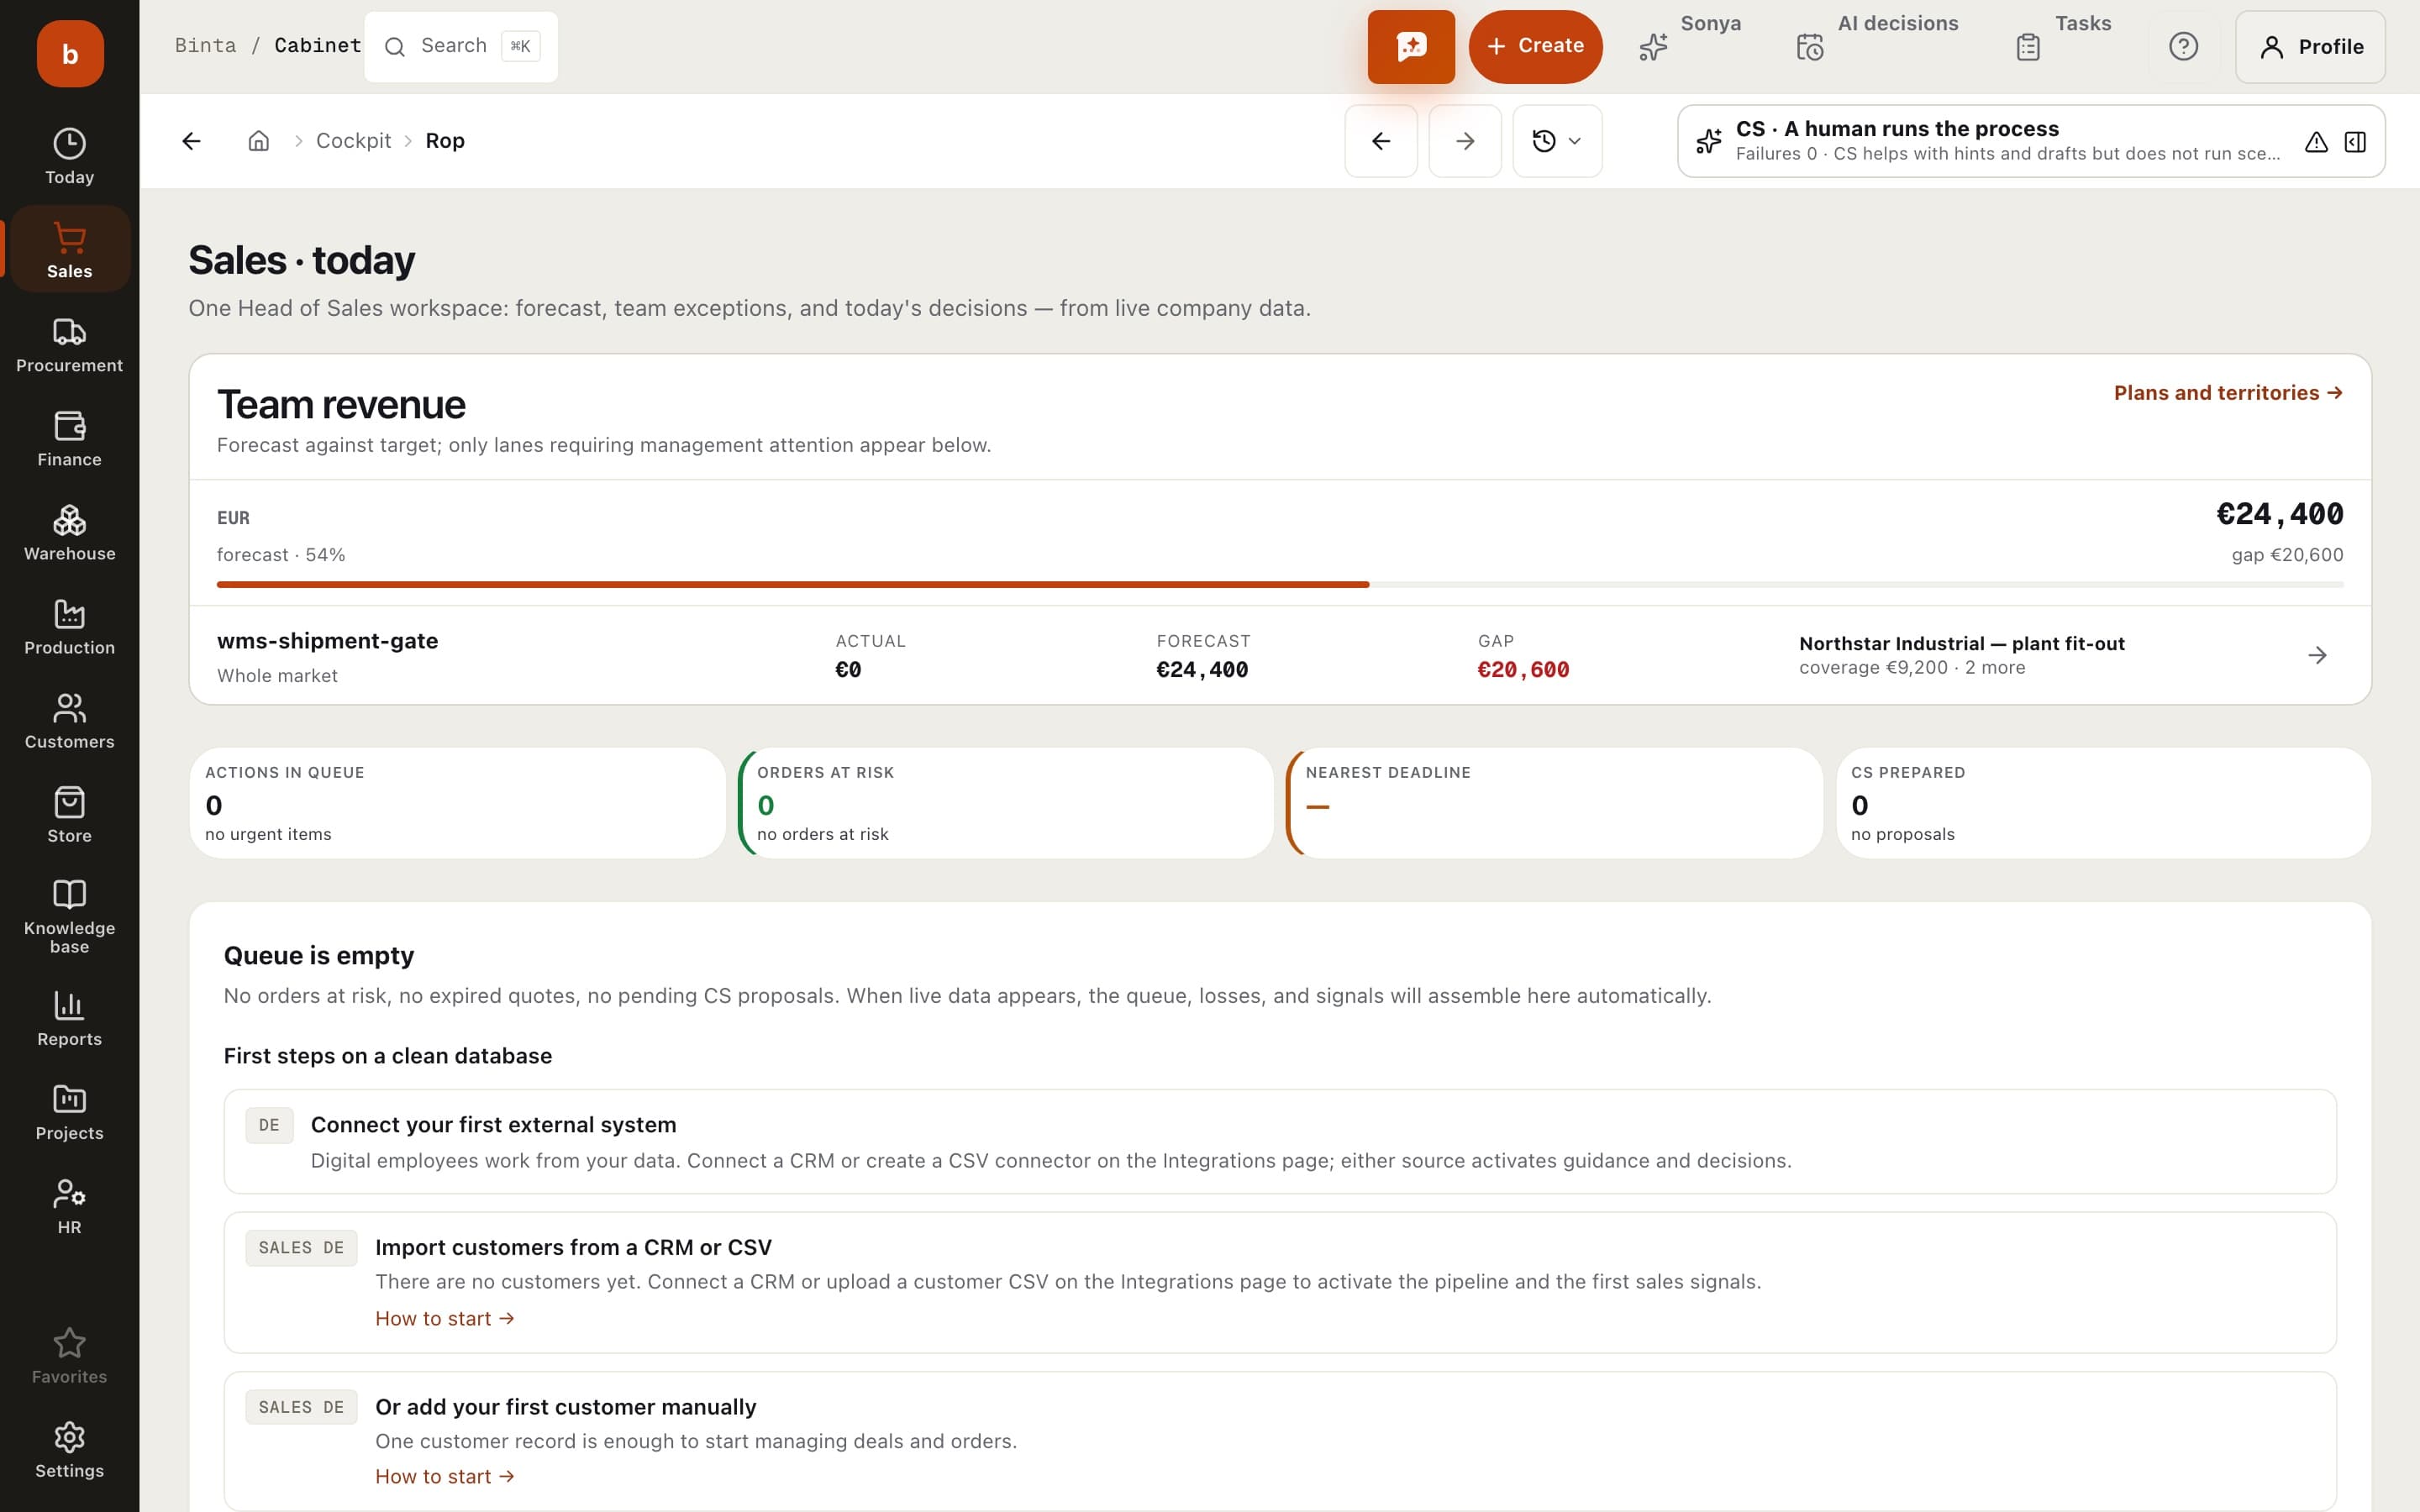Open Procurement from the sidebar
The height and width of the screenshot is (1512, 2420).
tap(69, 345)
